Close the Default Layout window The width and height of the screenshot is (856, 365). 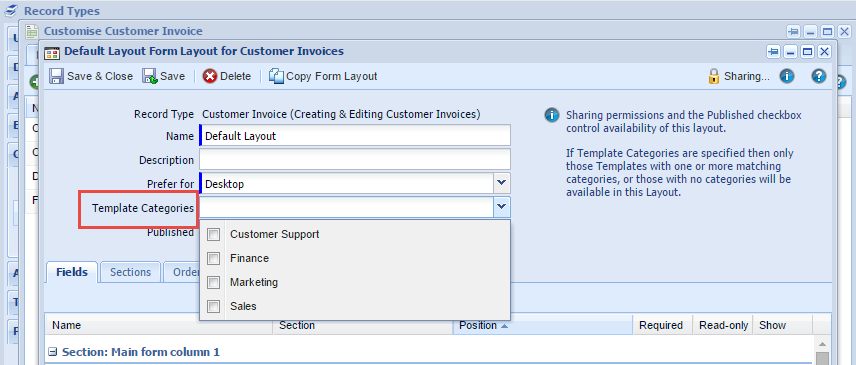pyautogui.click(x=824, y=52)
